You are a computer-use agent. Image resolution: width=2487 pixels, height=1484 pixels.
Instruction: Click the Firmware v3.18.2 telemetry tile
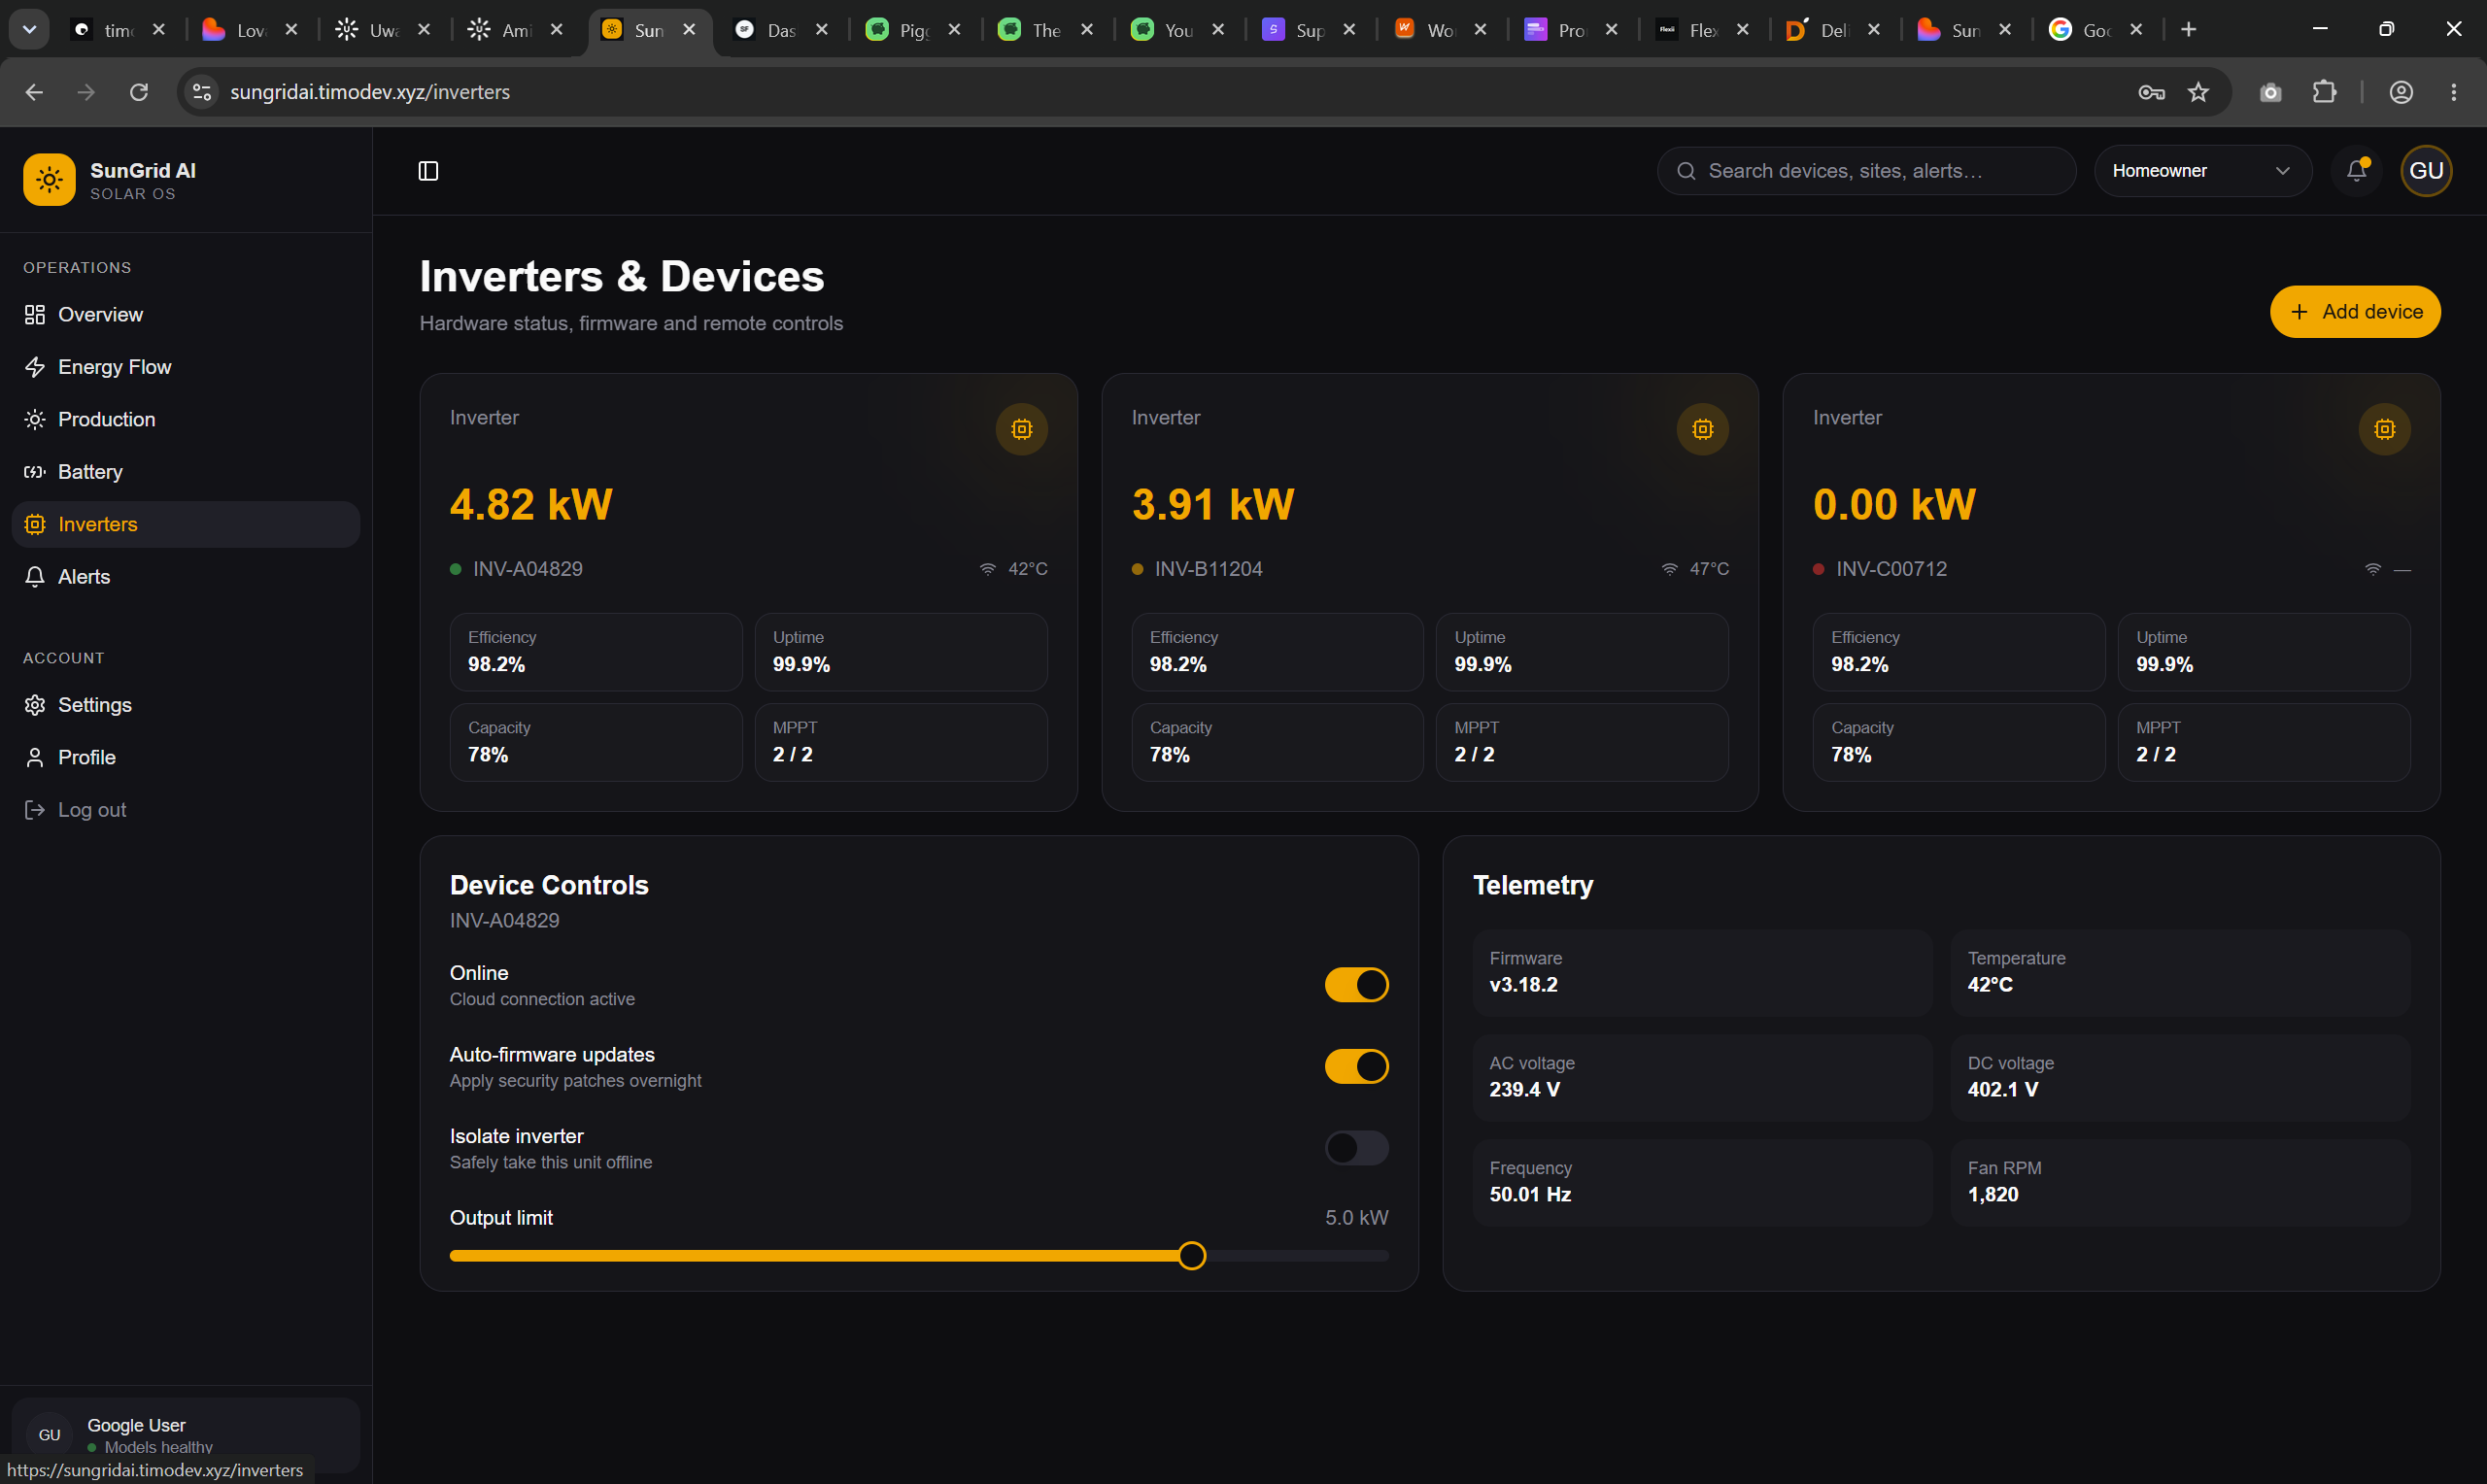(1701, 972)
